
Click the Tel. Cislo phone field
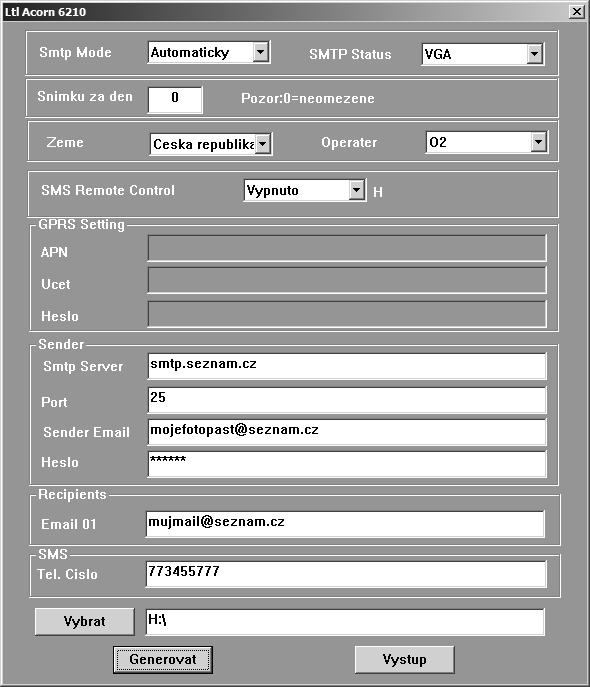tap(346, 574)
